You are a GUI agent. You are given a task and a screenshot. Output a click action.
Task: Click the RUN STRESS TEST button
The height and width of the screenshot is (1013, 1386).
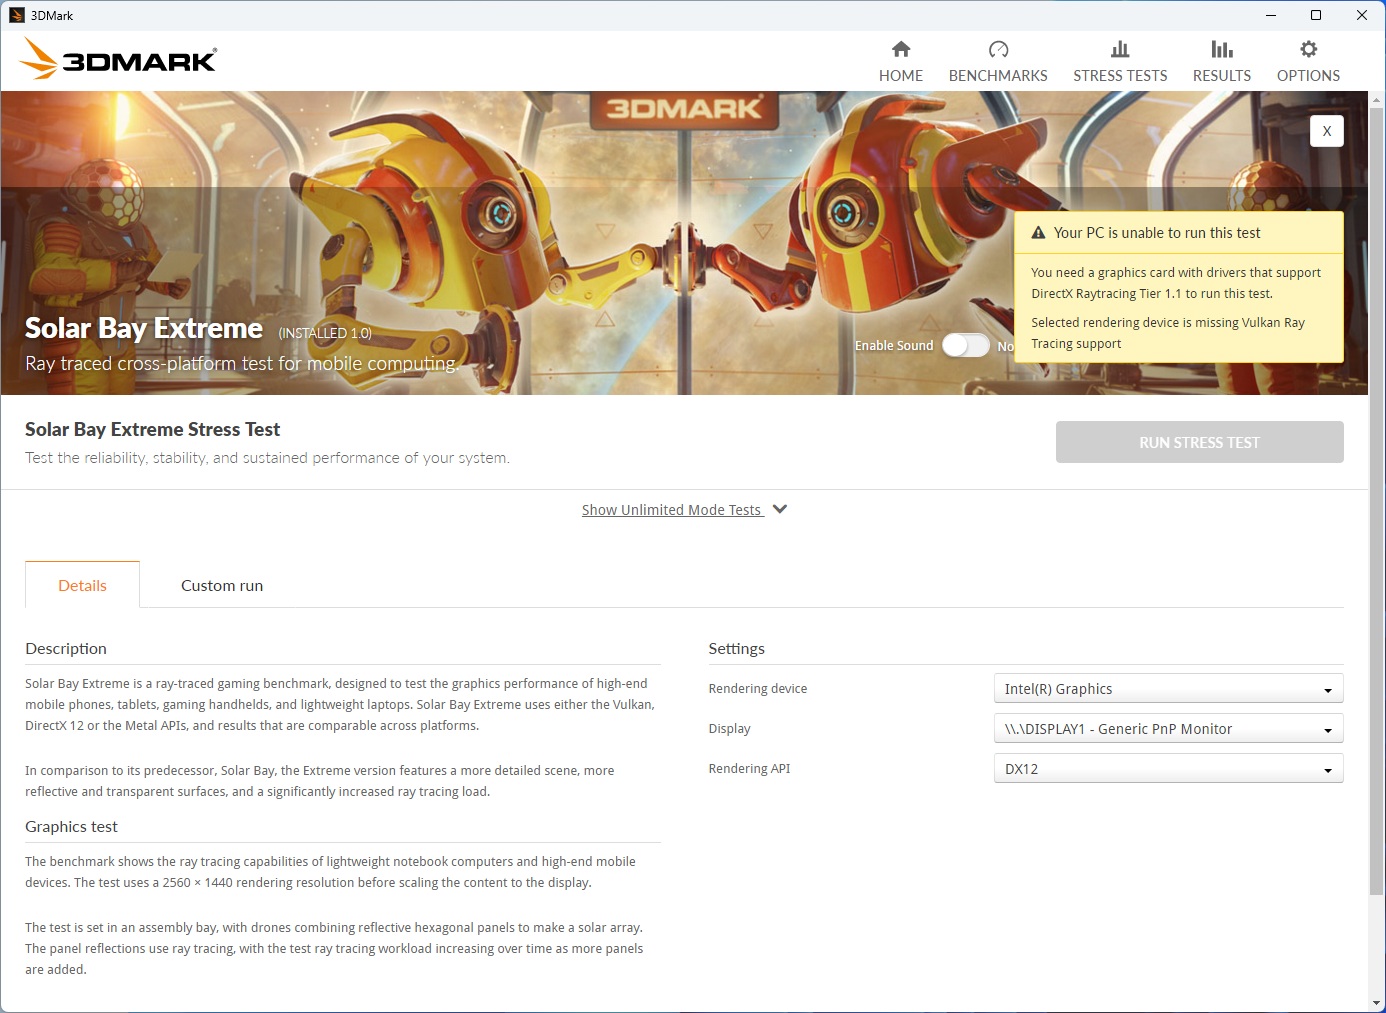pos(1199,442)
